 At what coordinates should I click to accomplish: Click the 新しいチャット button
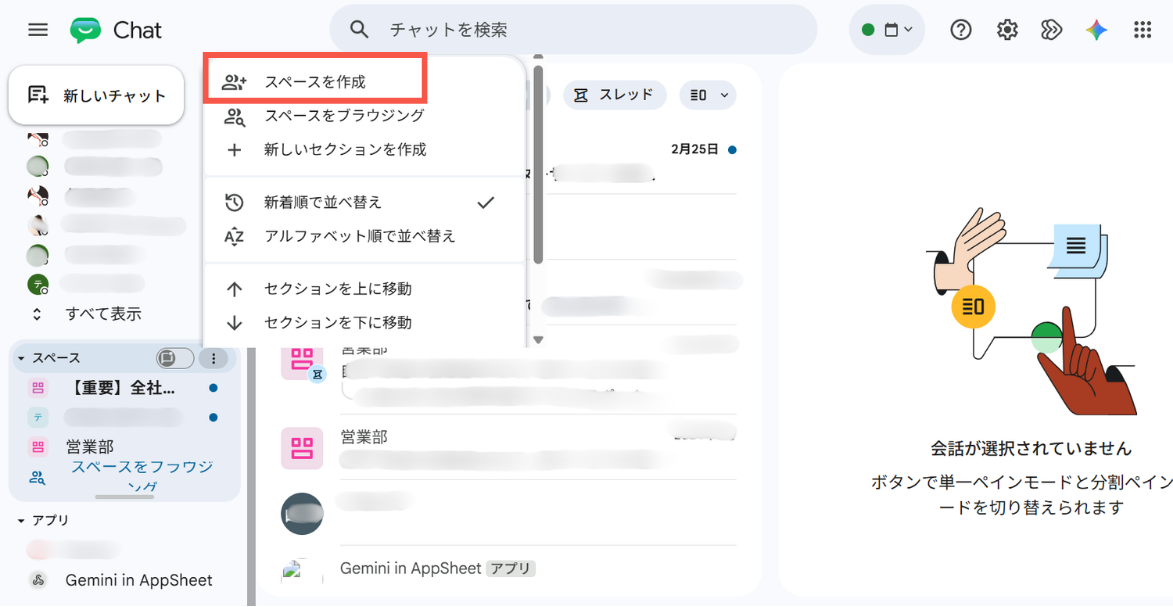[97, 95]
